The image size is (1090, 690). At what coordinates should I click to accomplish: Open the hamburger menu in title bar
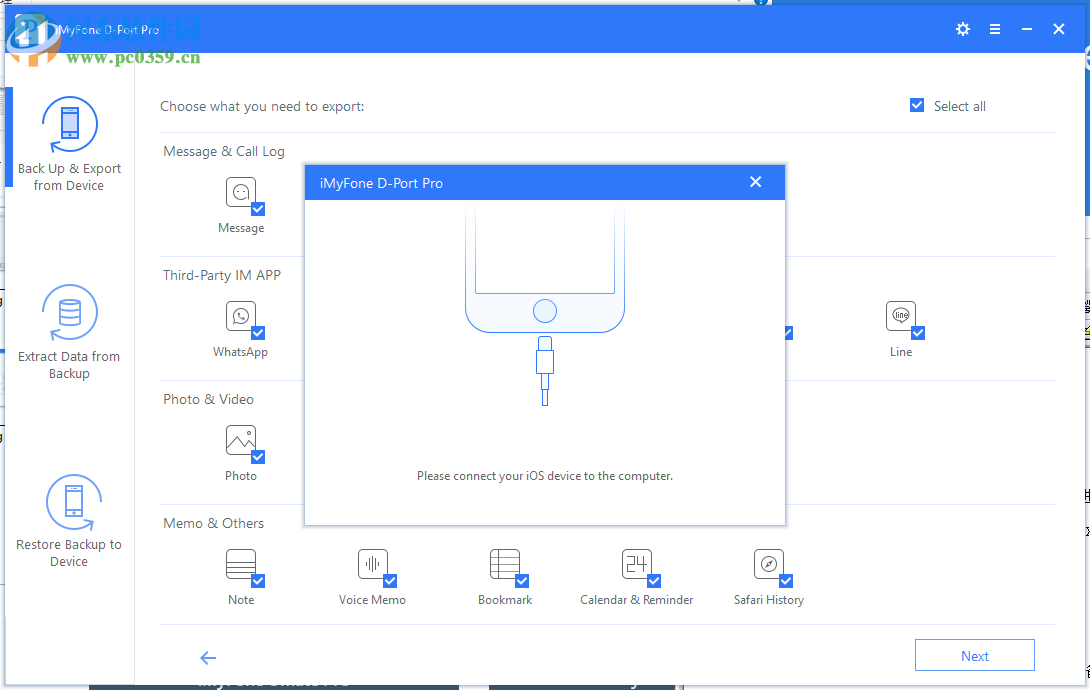click(x=995, y=29)
